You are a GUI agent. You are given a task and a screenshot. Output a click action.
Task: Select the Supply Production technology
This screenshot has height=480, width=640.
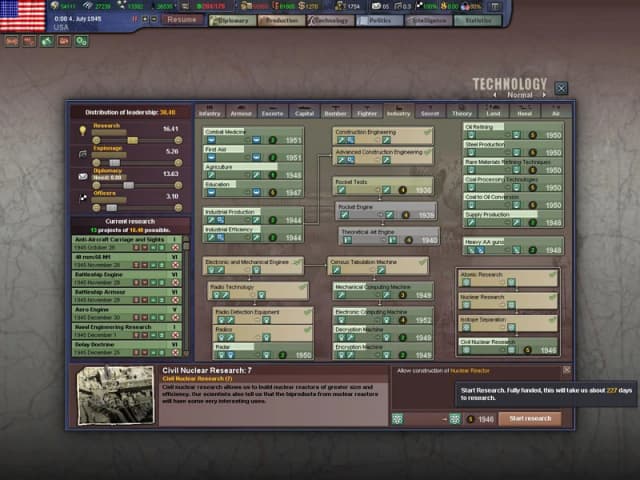coord(513,218)
